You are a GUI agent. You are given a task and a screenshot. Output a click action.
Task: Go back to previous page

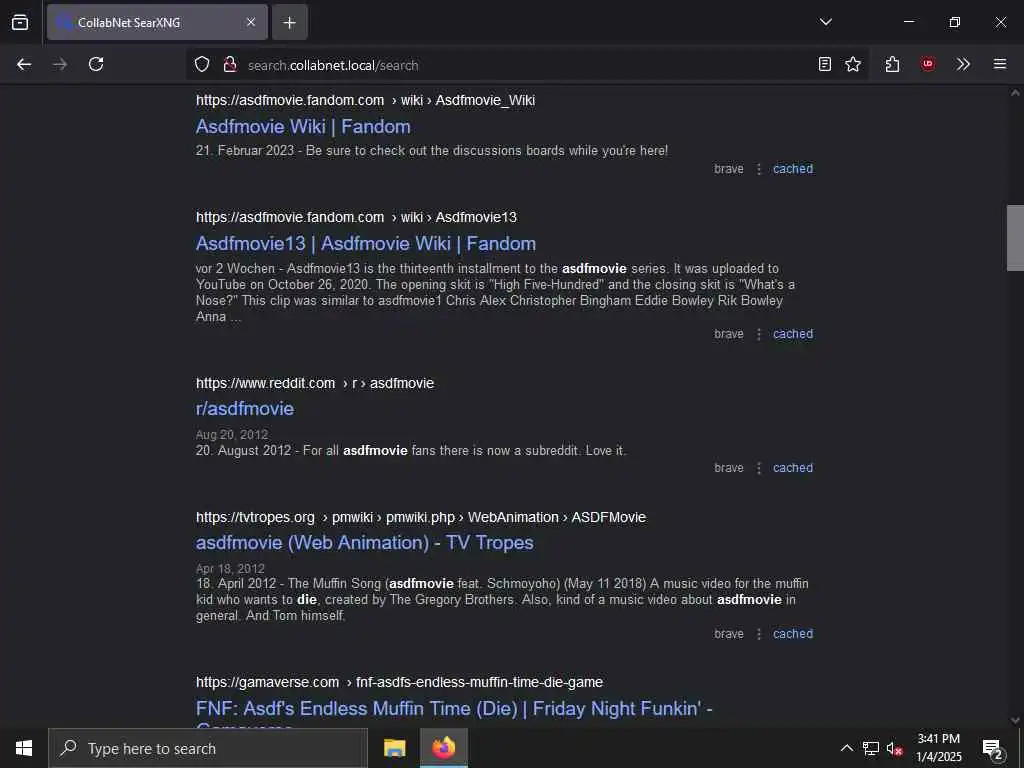(x=24, y=64)
